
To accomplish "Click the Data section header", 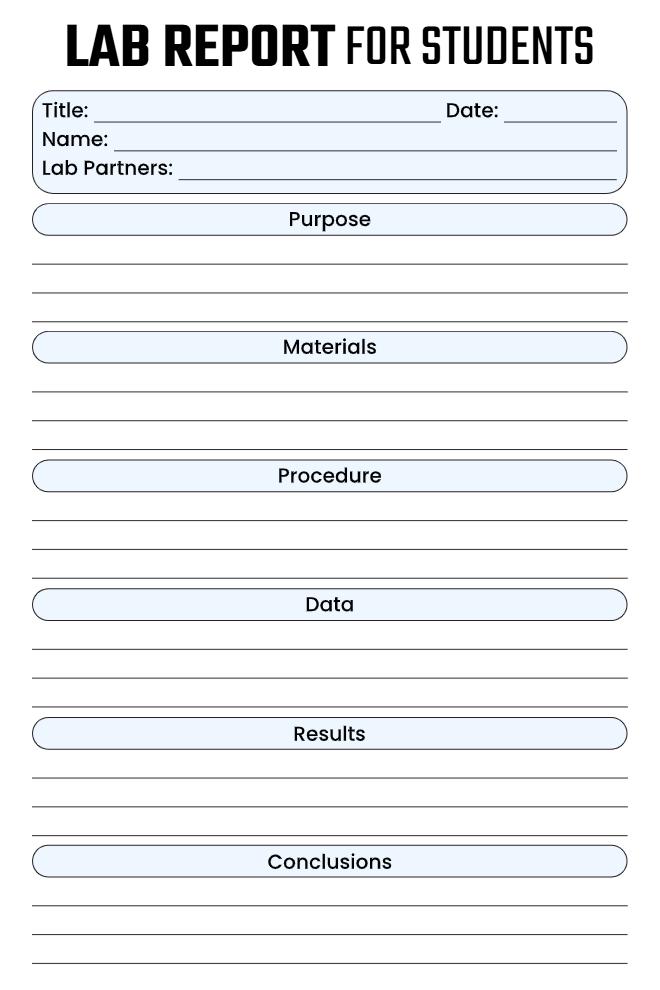I will coord(330,605).
